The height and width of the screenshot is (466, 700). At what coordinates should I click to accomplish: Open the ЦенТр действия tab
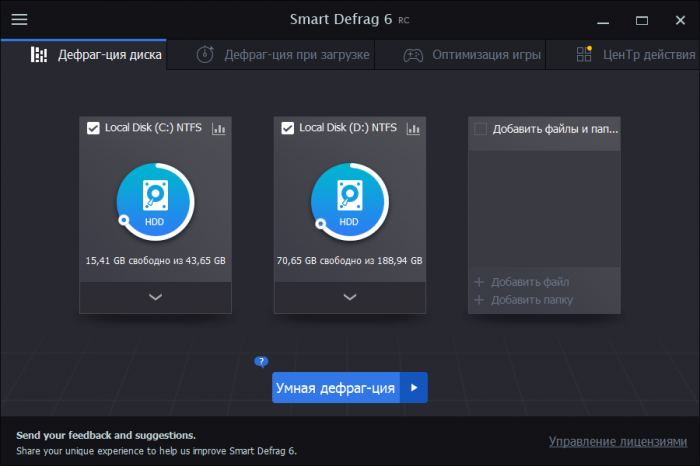[635, 54]
